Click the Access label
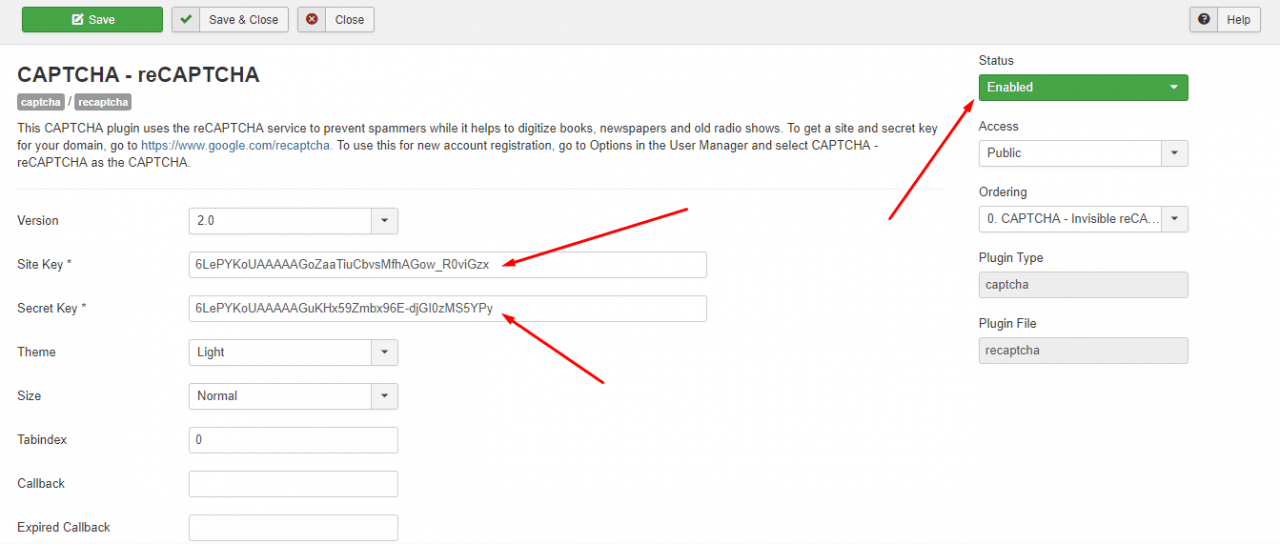The height and width of the screenshot is (544, 1280). (999, 126)
